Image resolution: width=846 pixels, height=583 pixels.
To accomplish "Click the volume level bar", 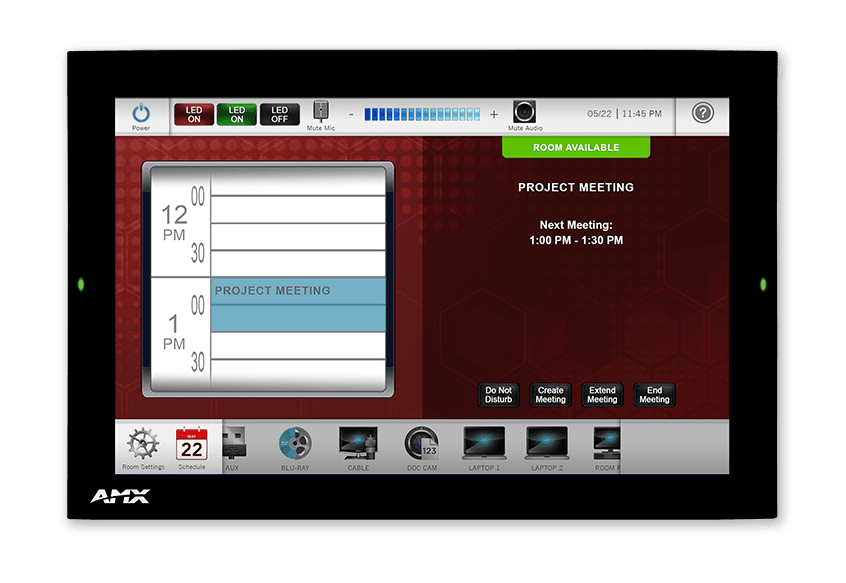I will [422, 114].
